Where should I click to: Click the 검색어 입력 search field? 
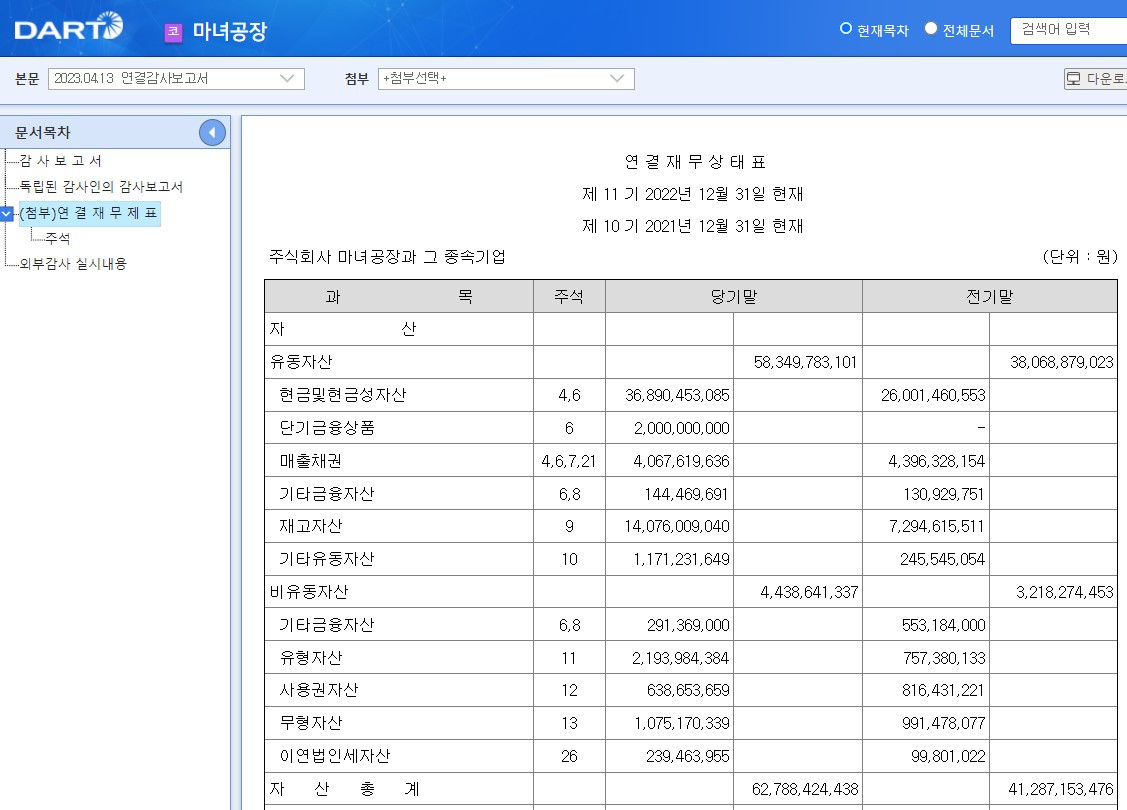[x=1068, y=29]
